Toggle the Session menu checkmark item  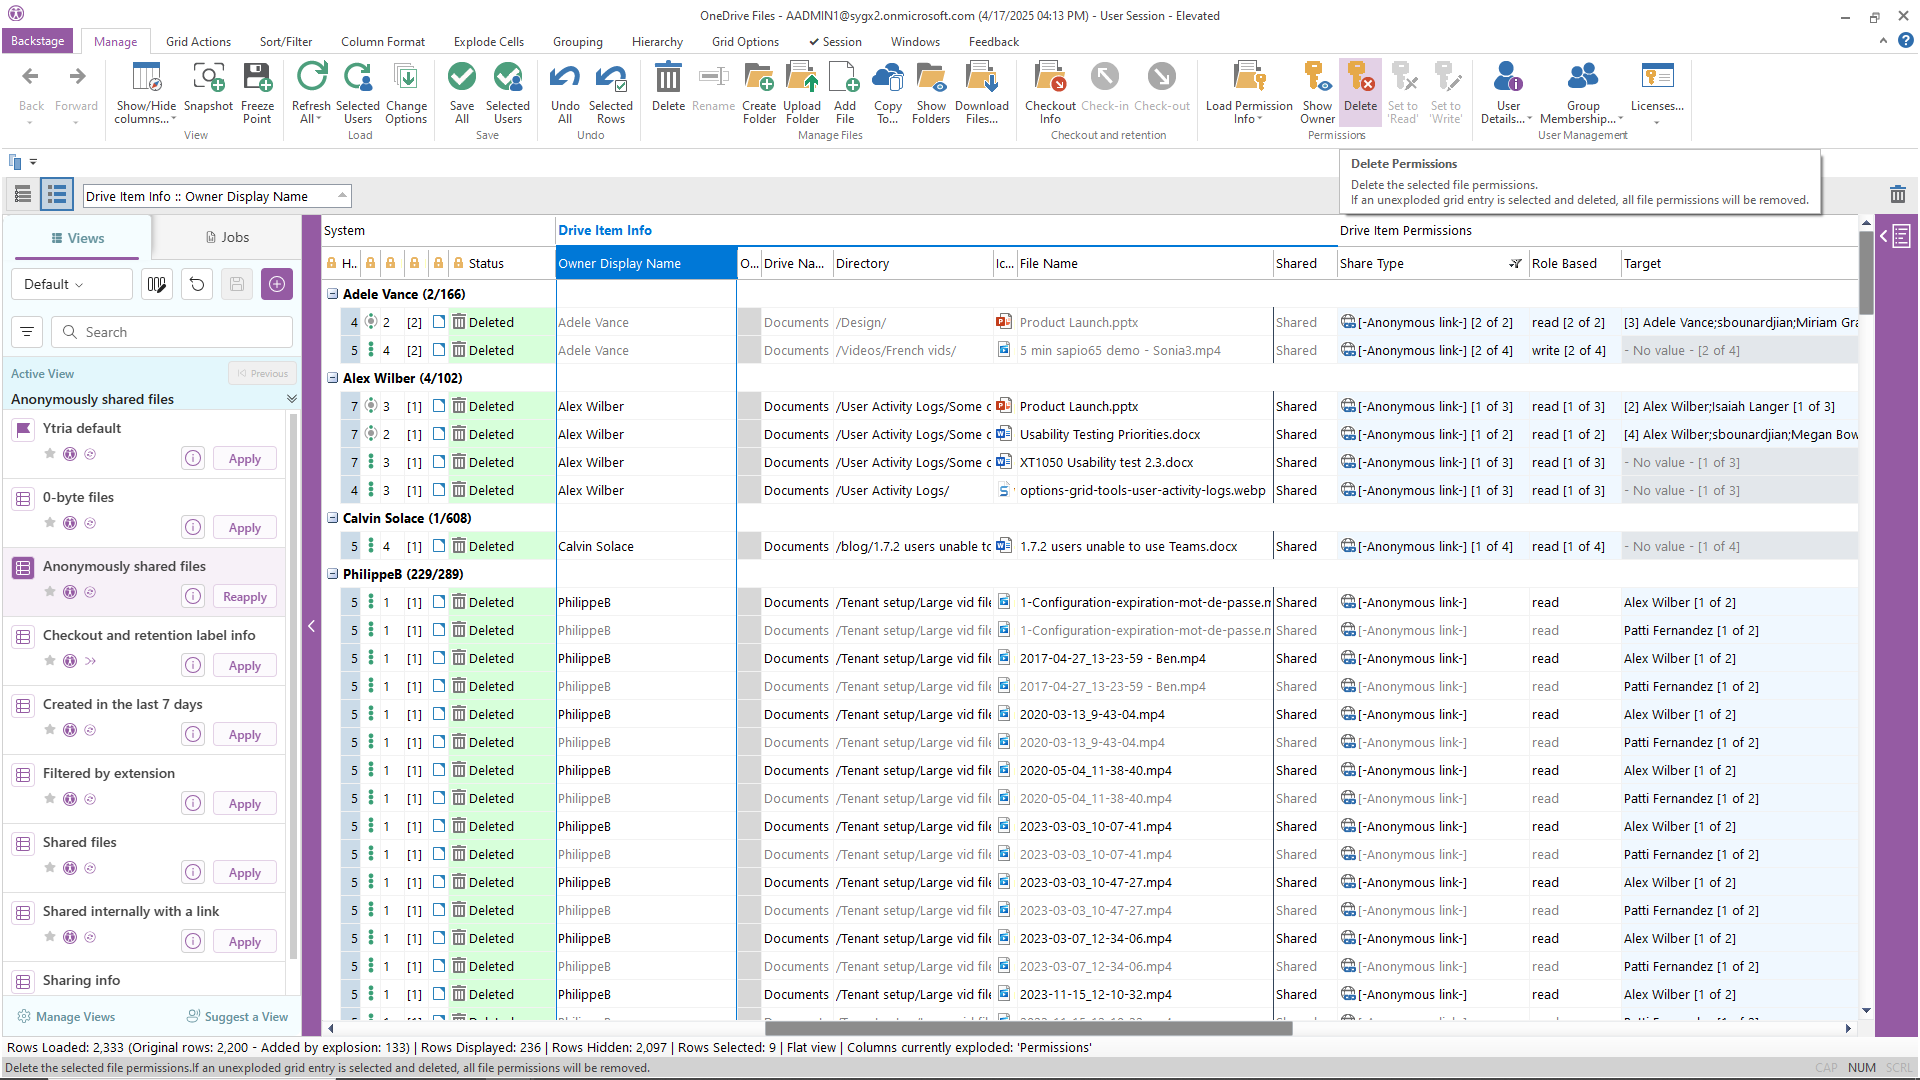pos(835,42)
